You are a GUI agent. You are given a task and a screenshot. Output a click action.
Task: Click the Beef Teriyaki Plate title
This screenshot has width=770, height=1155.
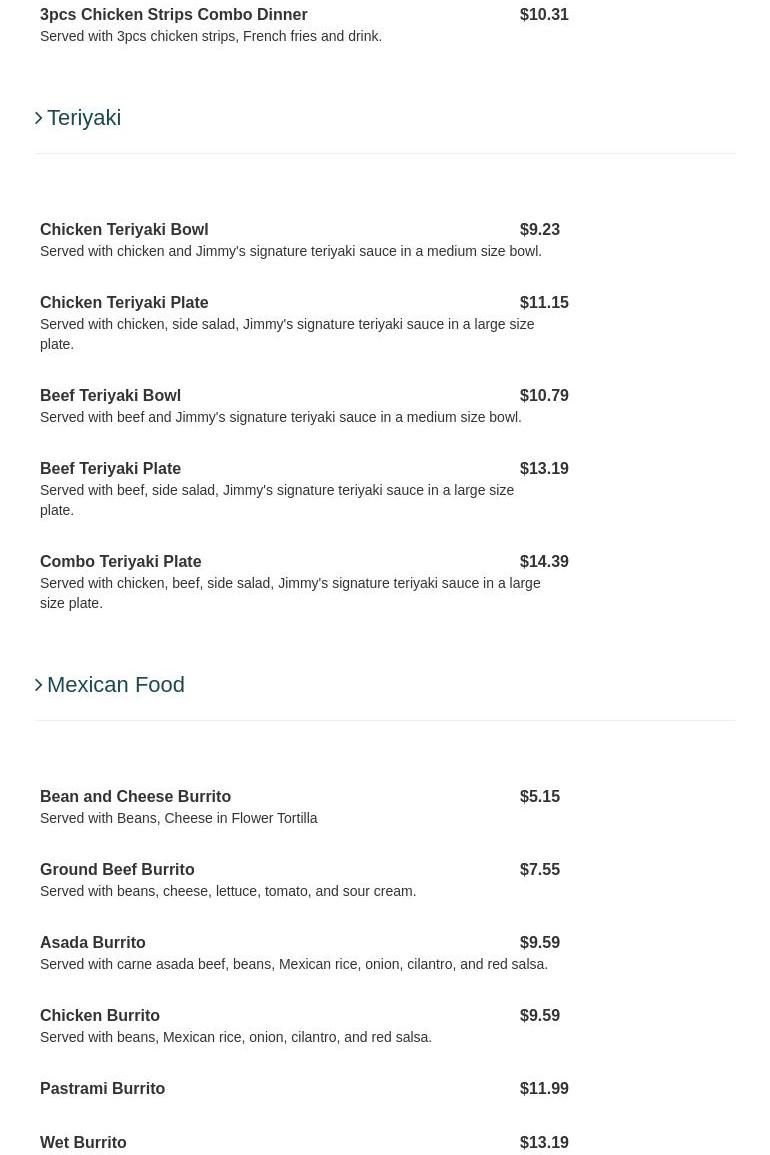pyautogui.click(x=110, y=469)
